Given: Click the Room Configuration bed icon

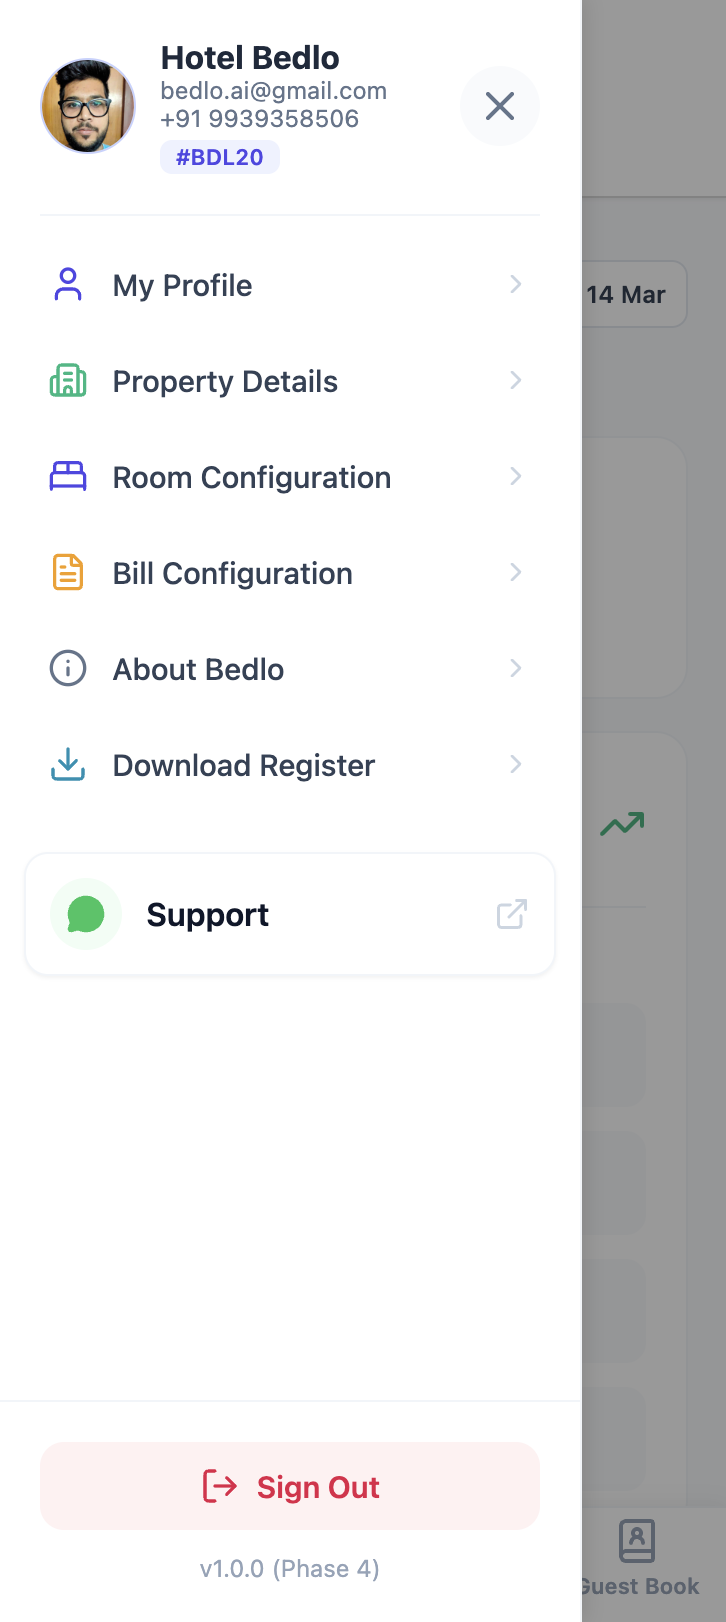Looking at the screenshot, I should (x=68, y=477).
